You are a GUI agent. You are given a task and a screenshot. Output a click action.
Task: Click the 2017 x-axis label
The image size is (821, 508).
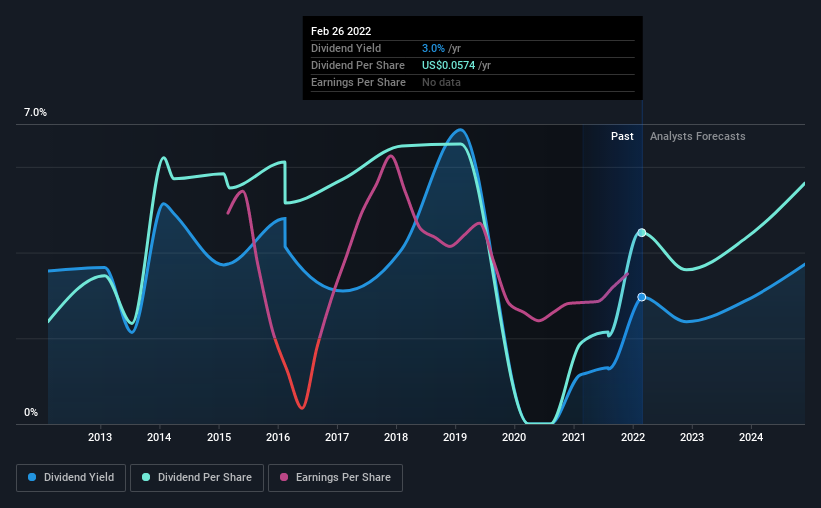(337, 437)
